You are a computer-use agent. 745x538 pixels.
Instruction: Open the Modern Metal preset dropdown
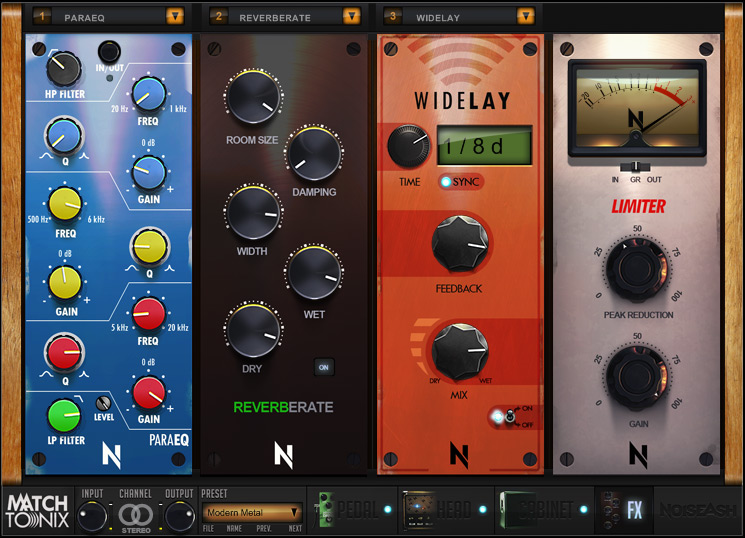[252, 512]
